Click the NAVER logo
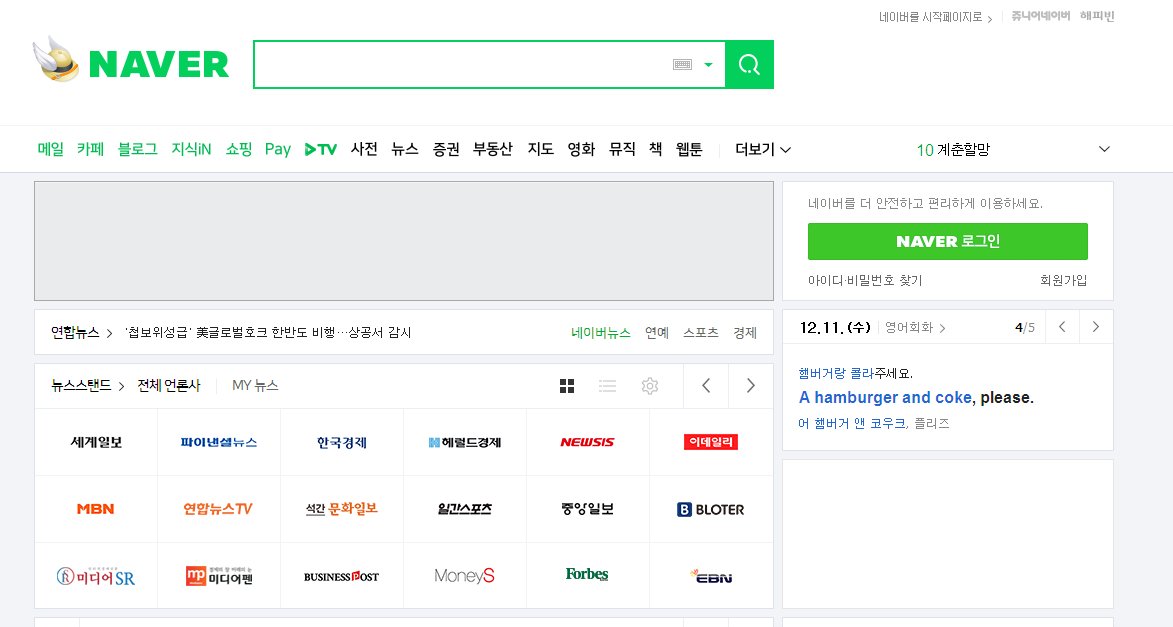Screen dimensions: 1173x627 click(x=159, y=64)
